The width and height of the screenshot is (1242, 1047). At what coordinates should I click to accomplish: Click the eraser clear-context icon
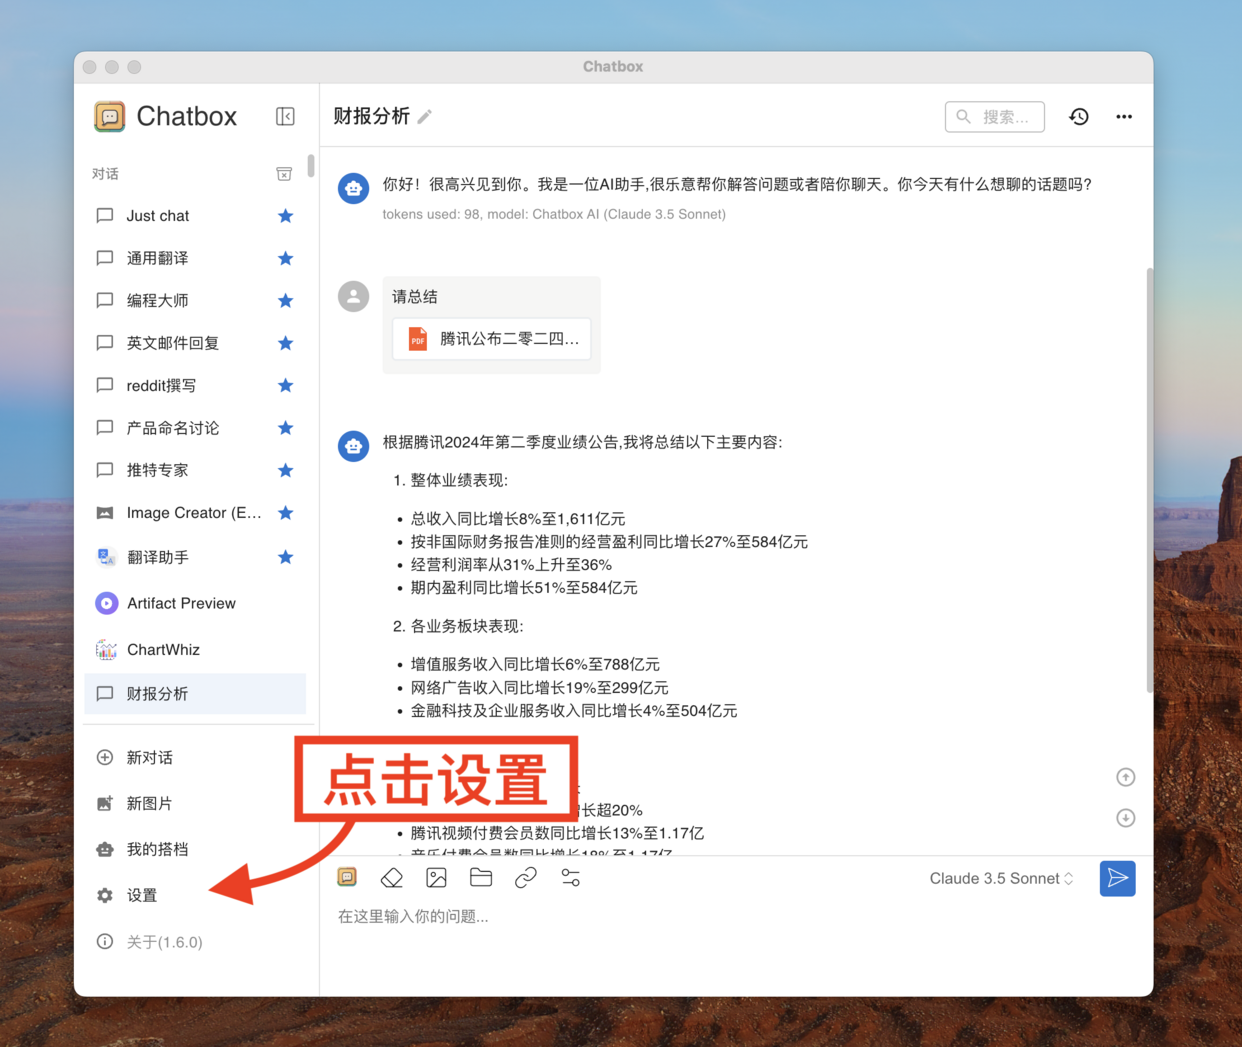[x=392, y=878]
